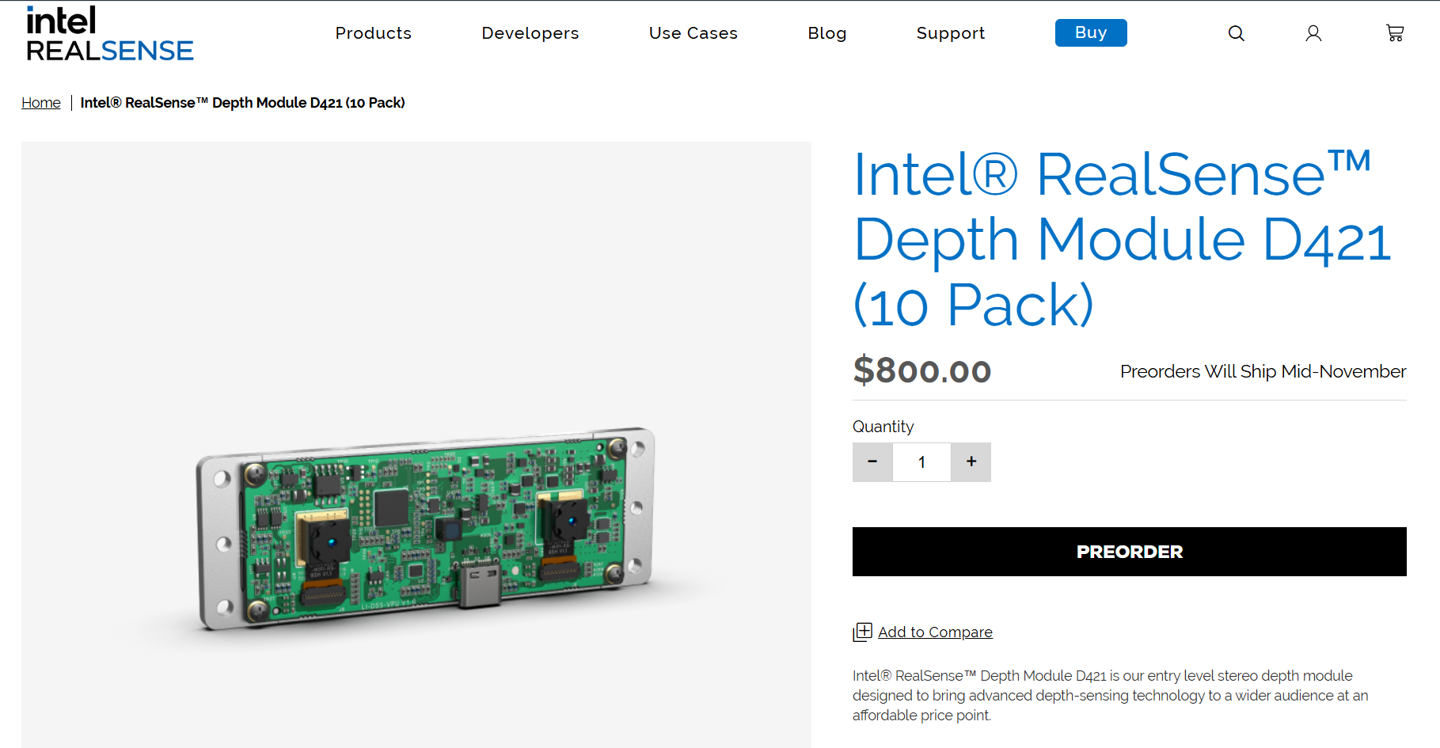Click the quantity number field

point(921,462)
